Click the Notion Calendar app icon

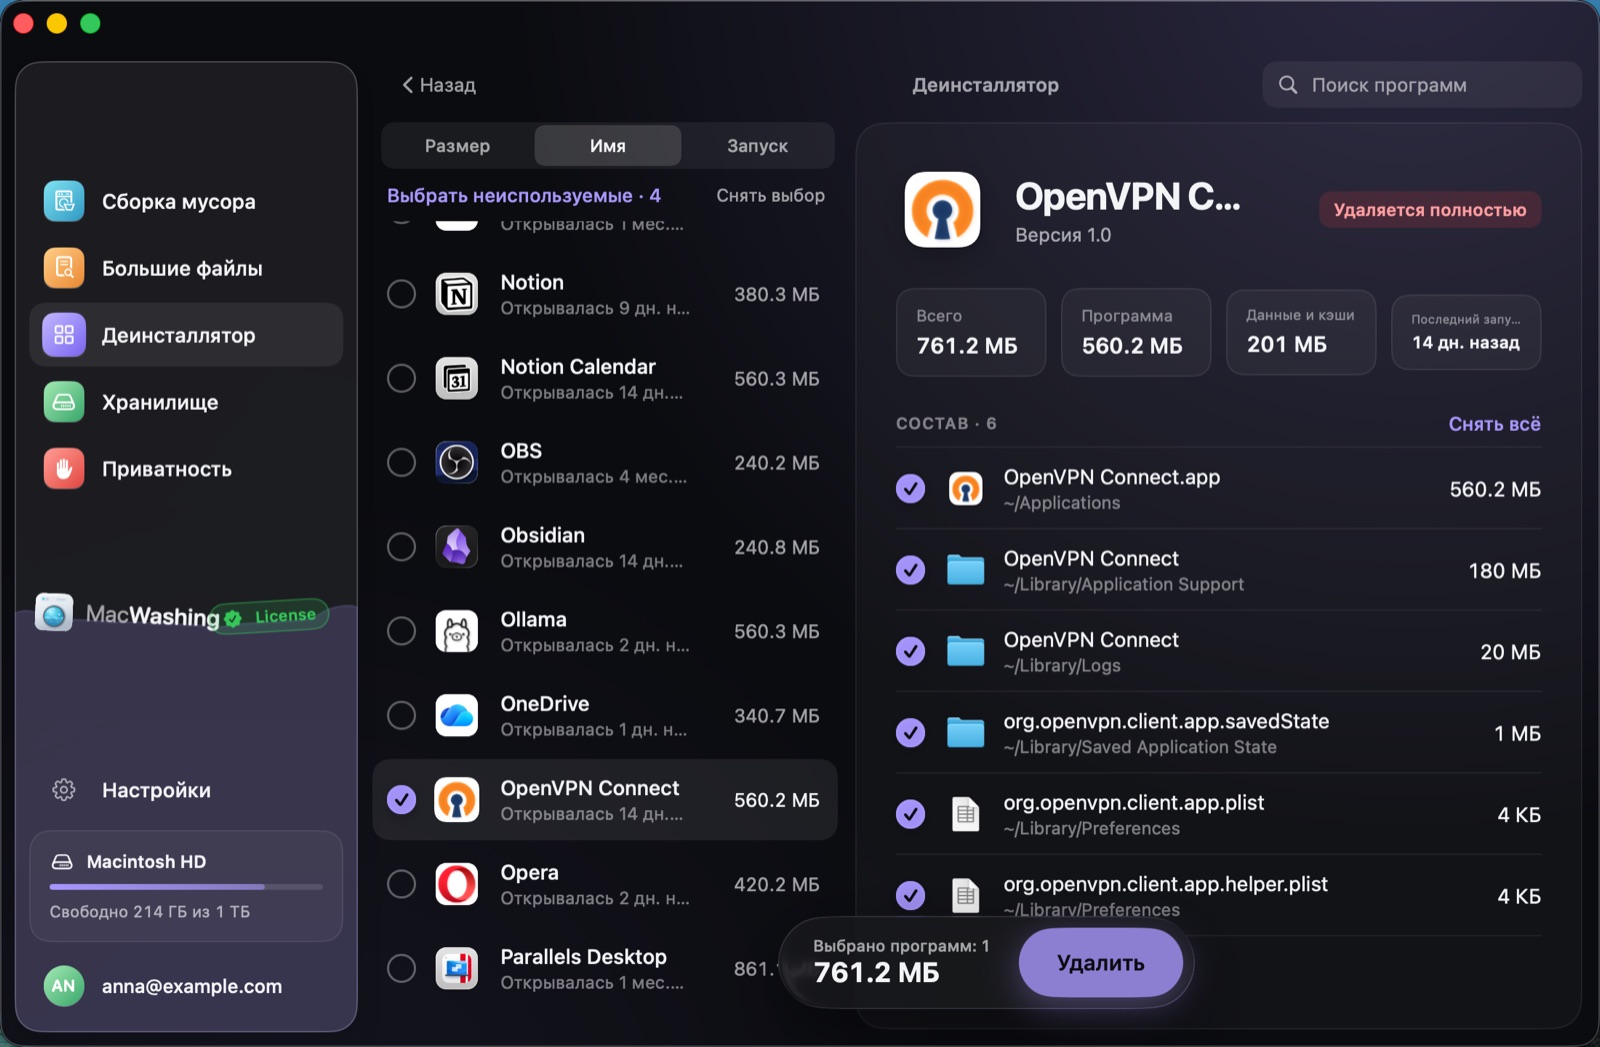(x=457, y=378)
